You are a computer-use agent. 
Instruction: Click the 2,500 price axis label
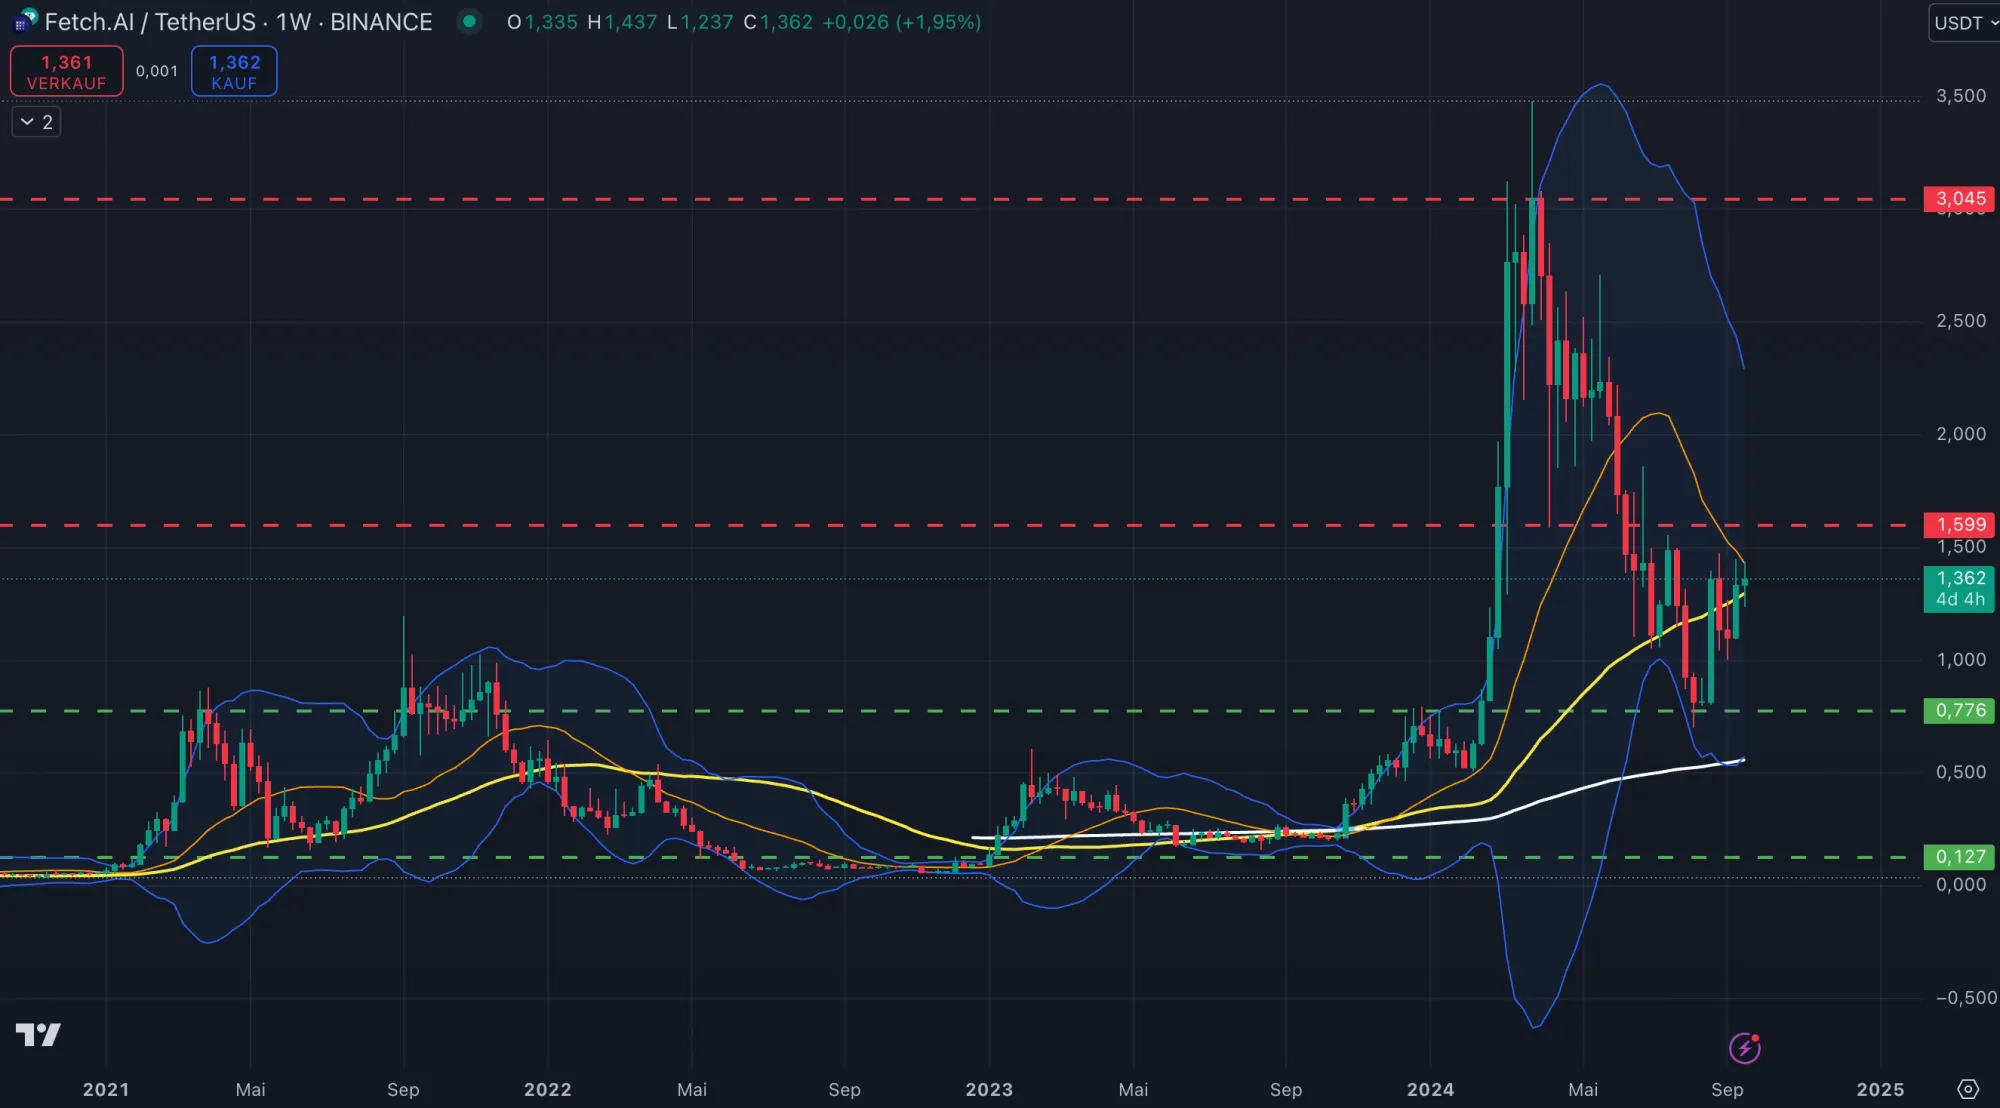(1961, 321)
